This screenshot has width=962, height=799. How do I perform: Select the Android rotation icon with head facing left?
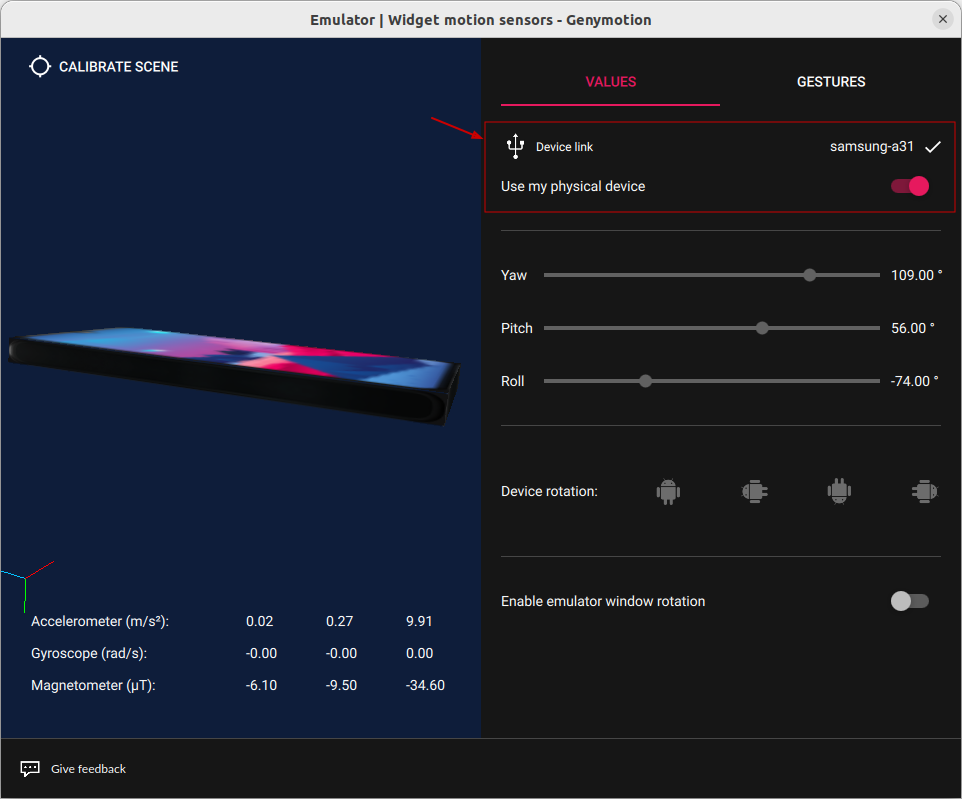(x=754, y=491)
